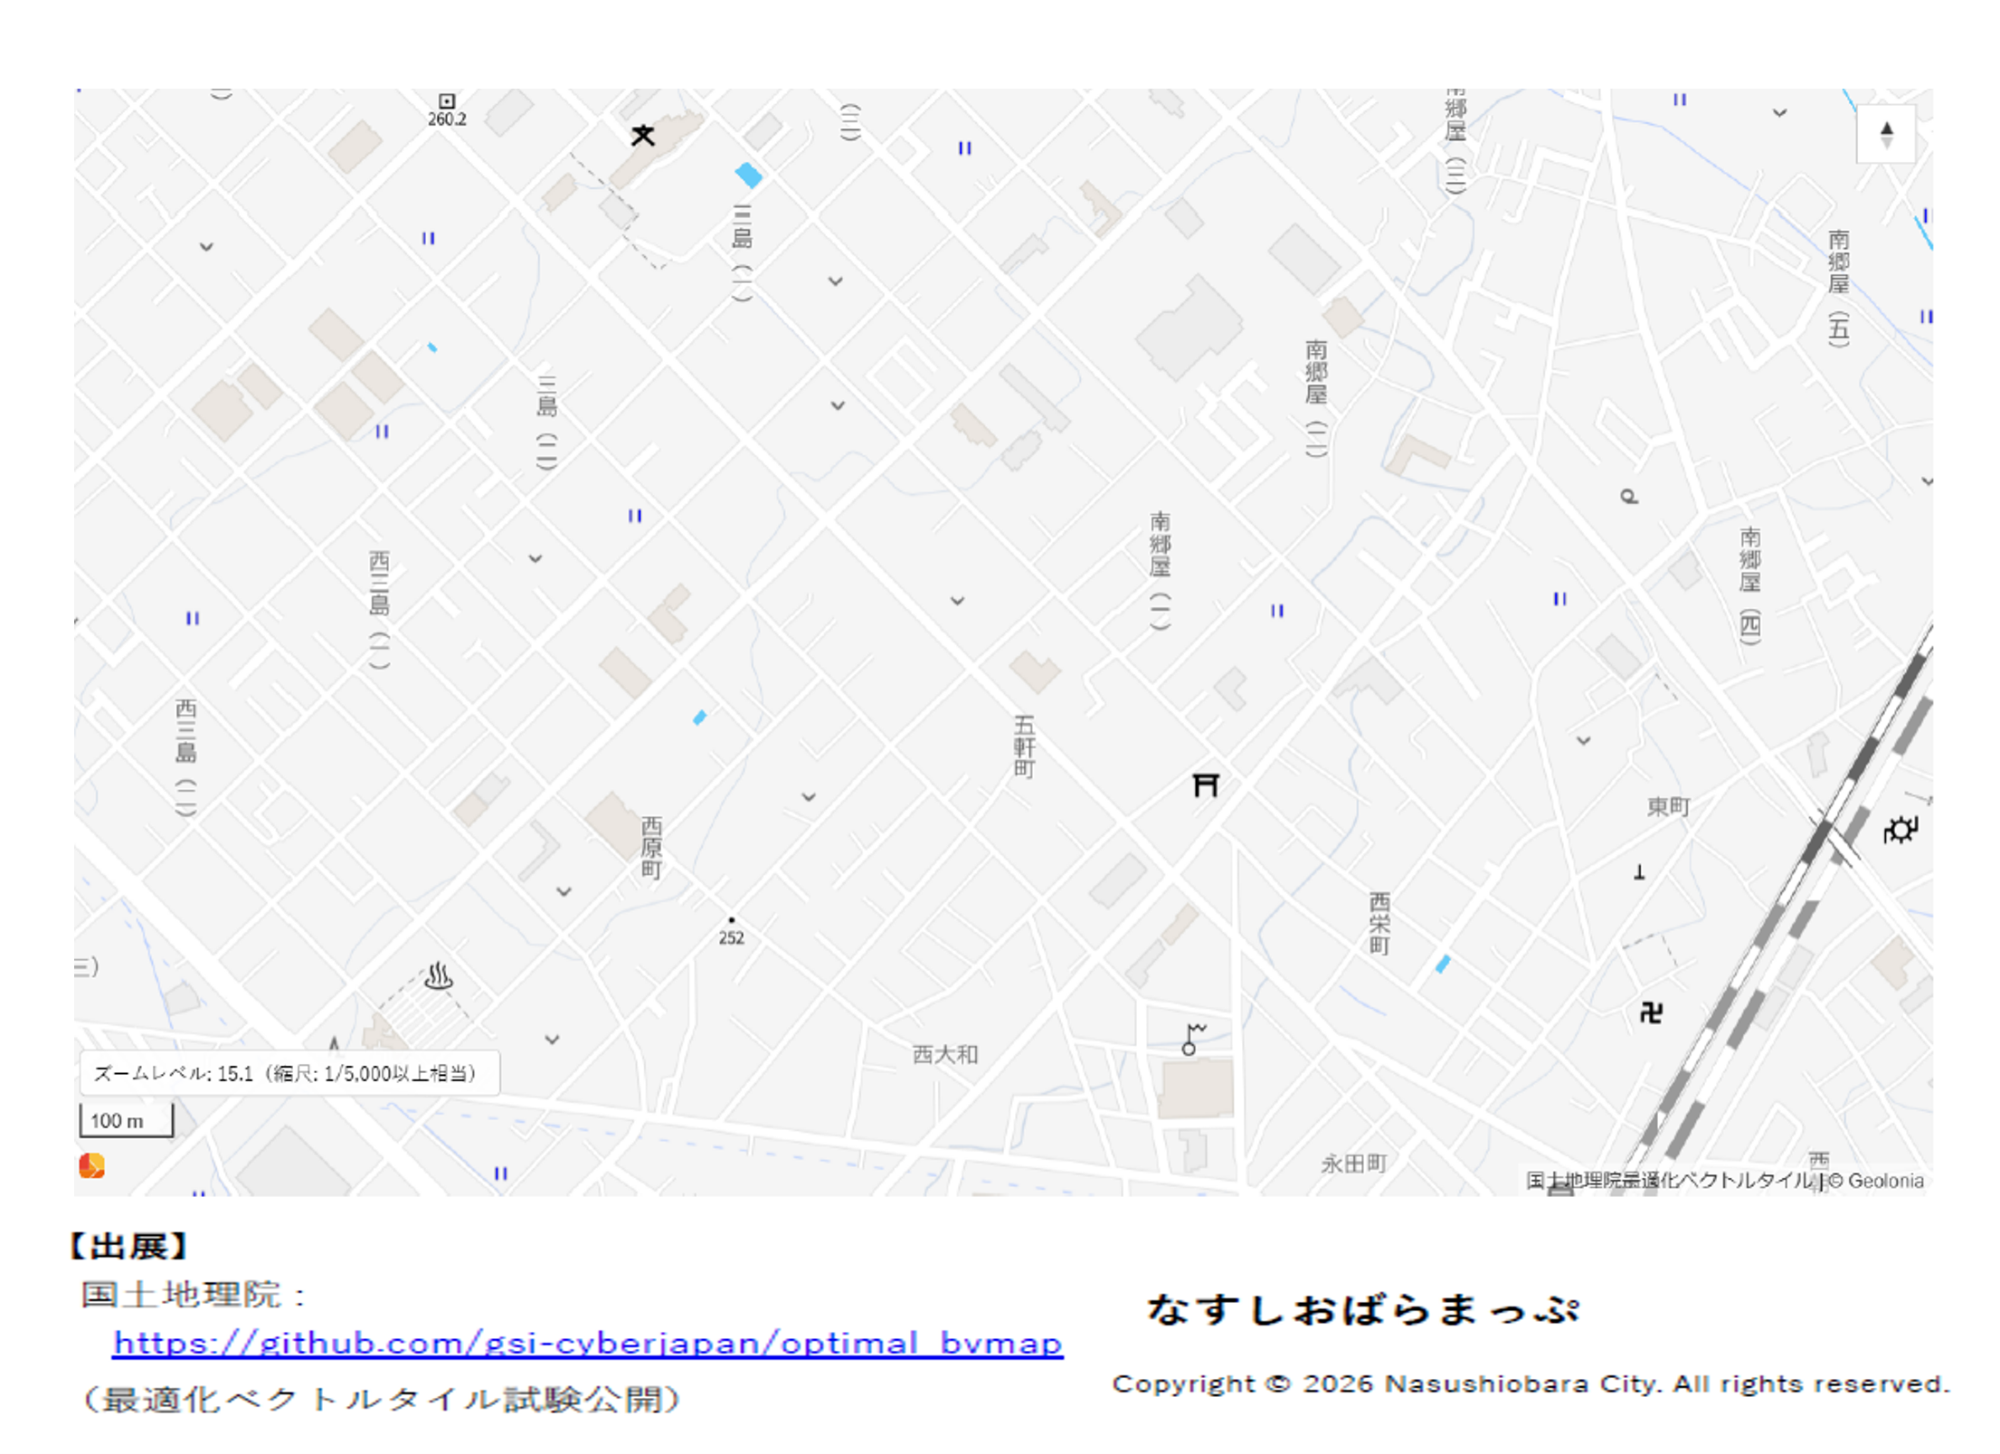Click the flag symbol near 西大和
The height and width of the screenshot is (1454, 2000).
point(1192,1038)
